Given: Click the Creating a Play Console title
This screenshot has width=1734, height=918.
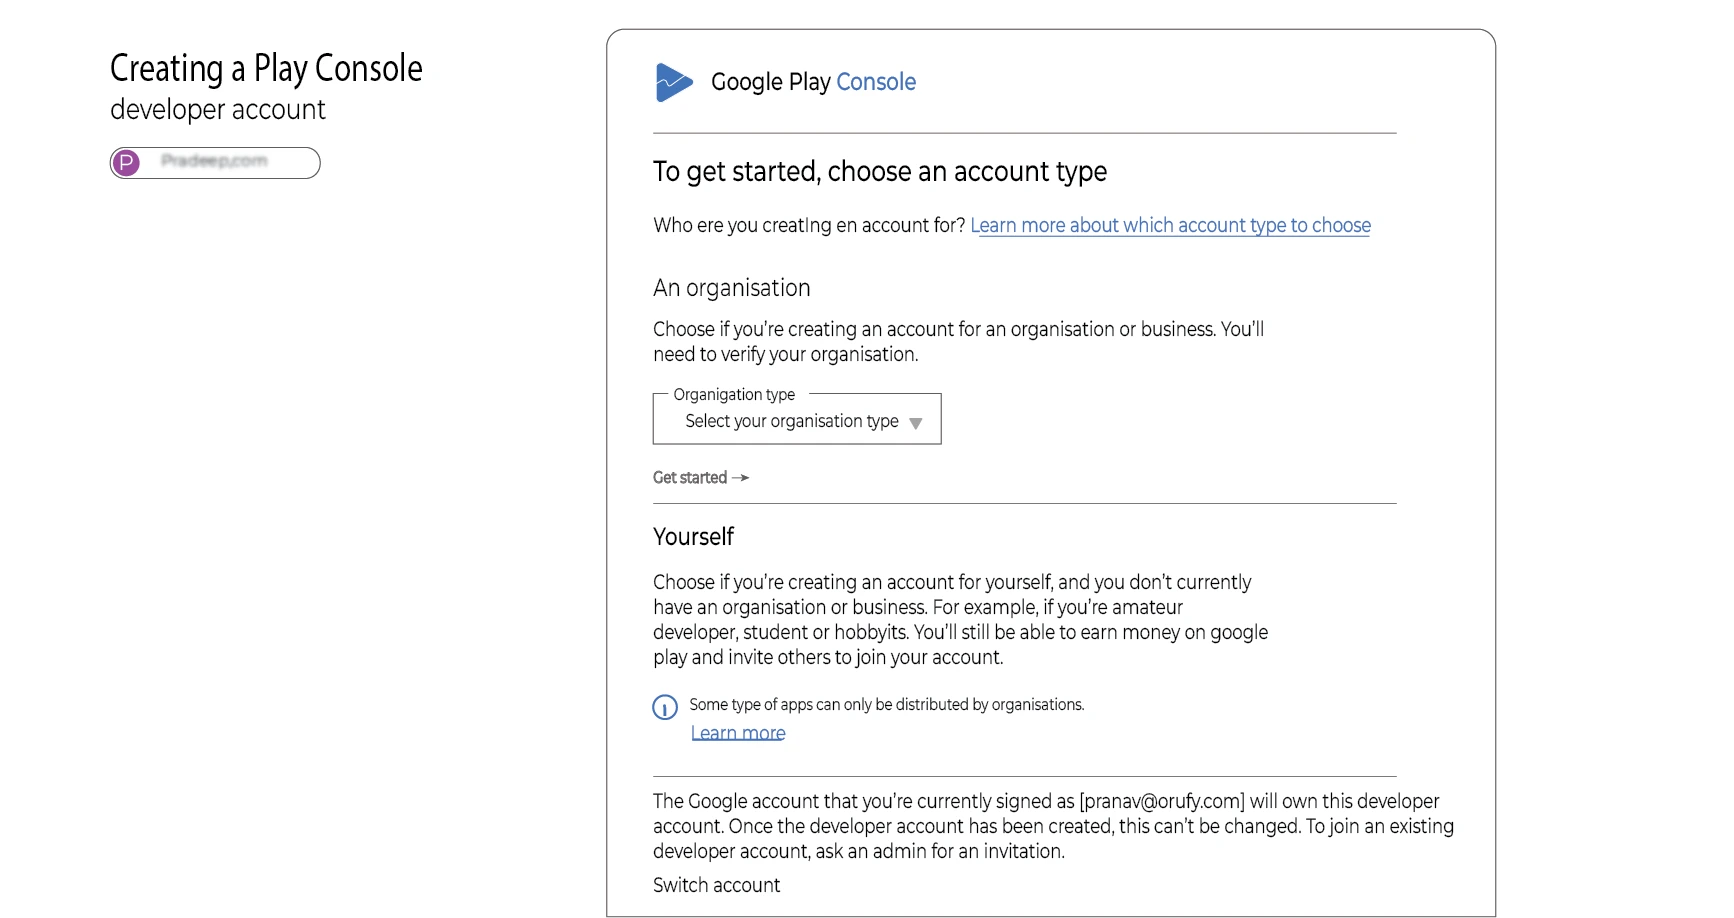Looking at the screenshot, I should [266, 68].
